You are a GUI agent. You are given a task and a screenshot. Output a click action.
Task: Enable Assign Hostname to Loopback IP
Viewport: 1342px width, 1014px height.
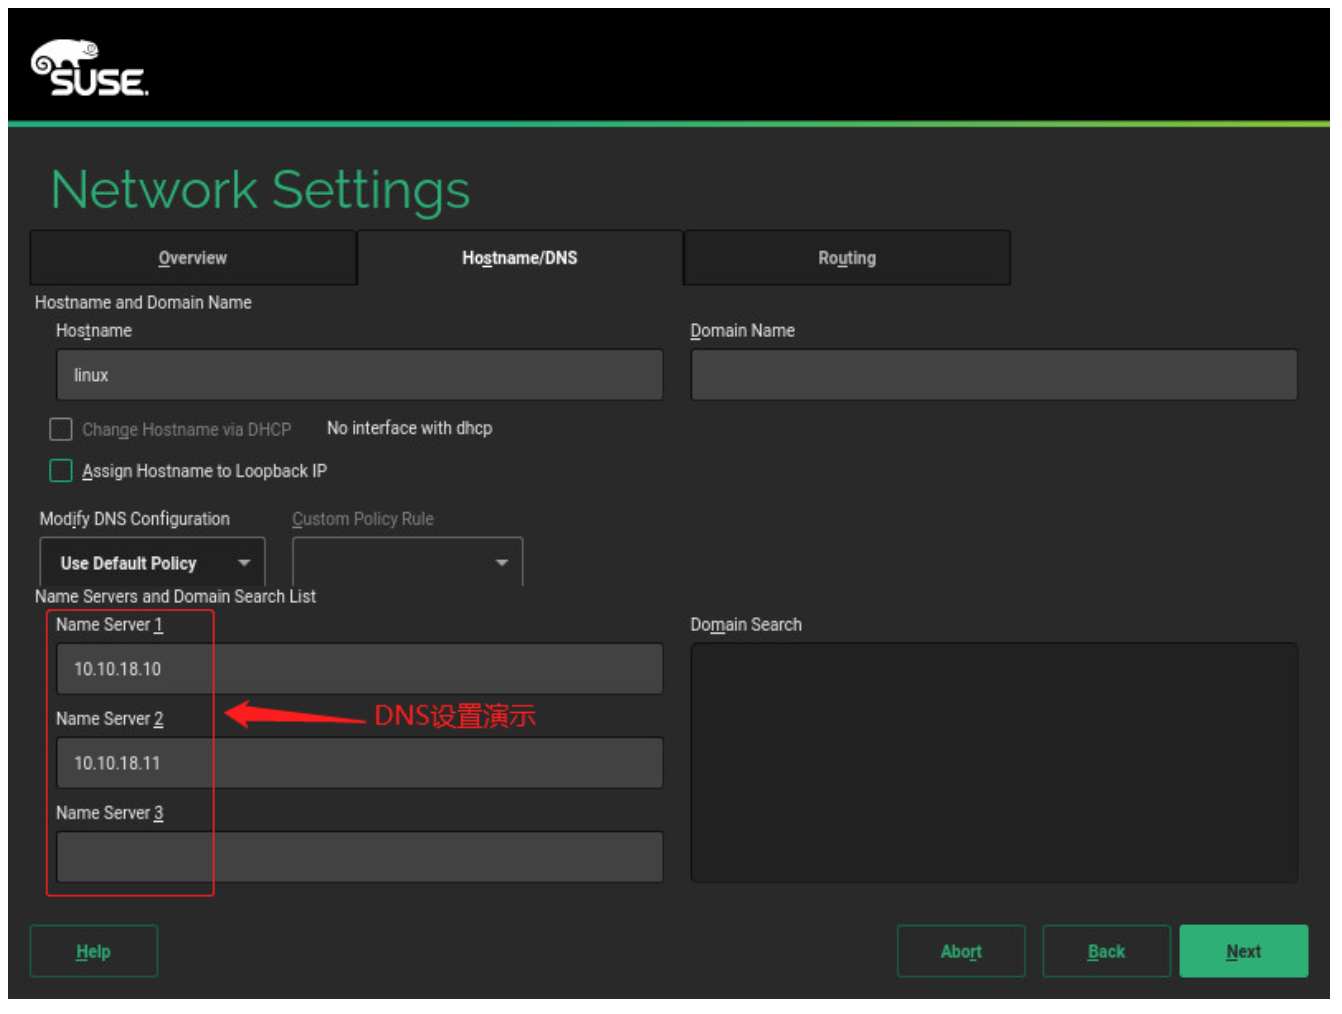pyautogui.click(x=61, y=471)
